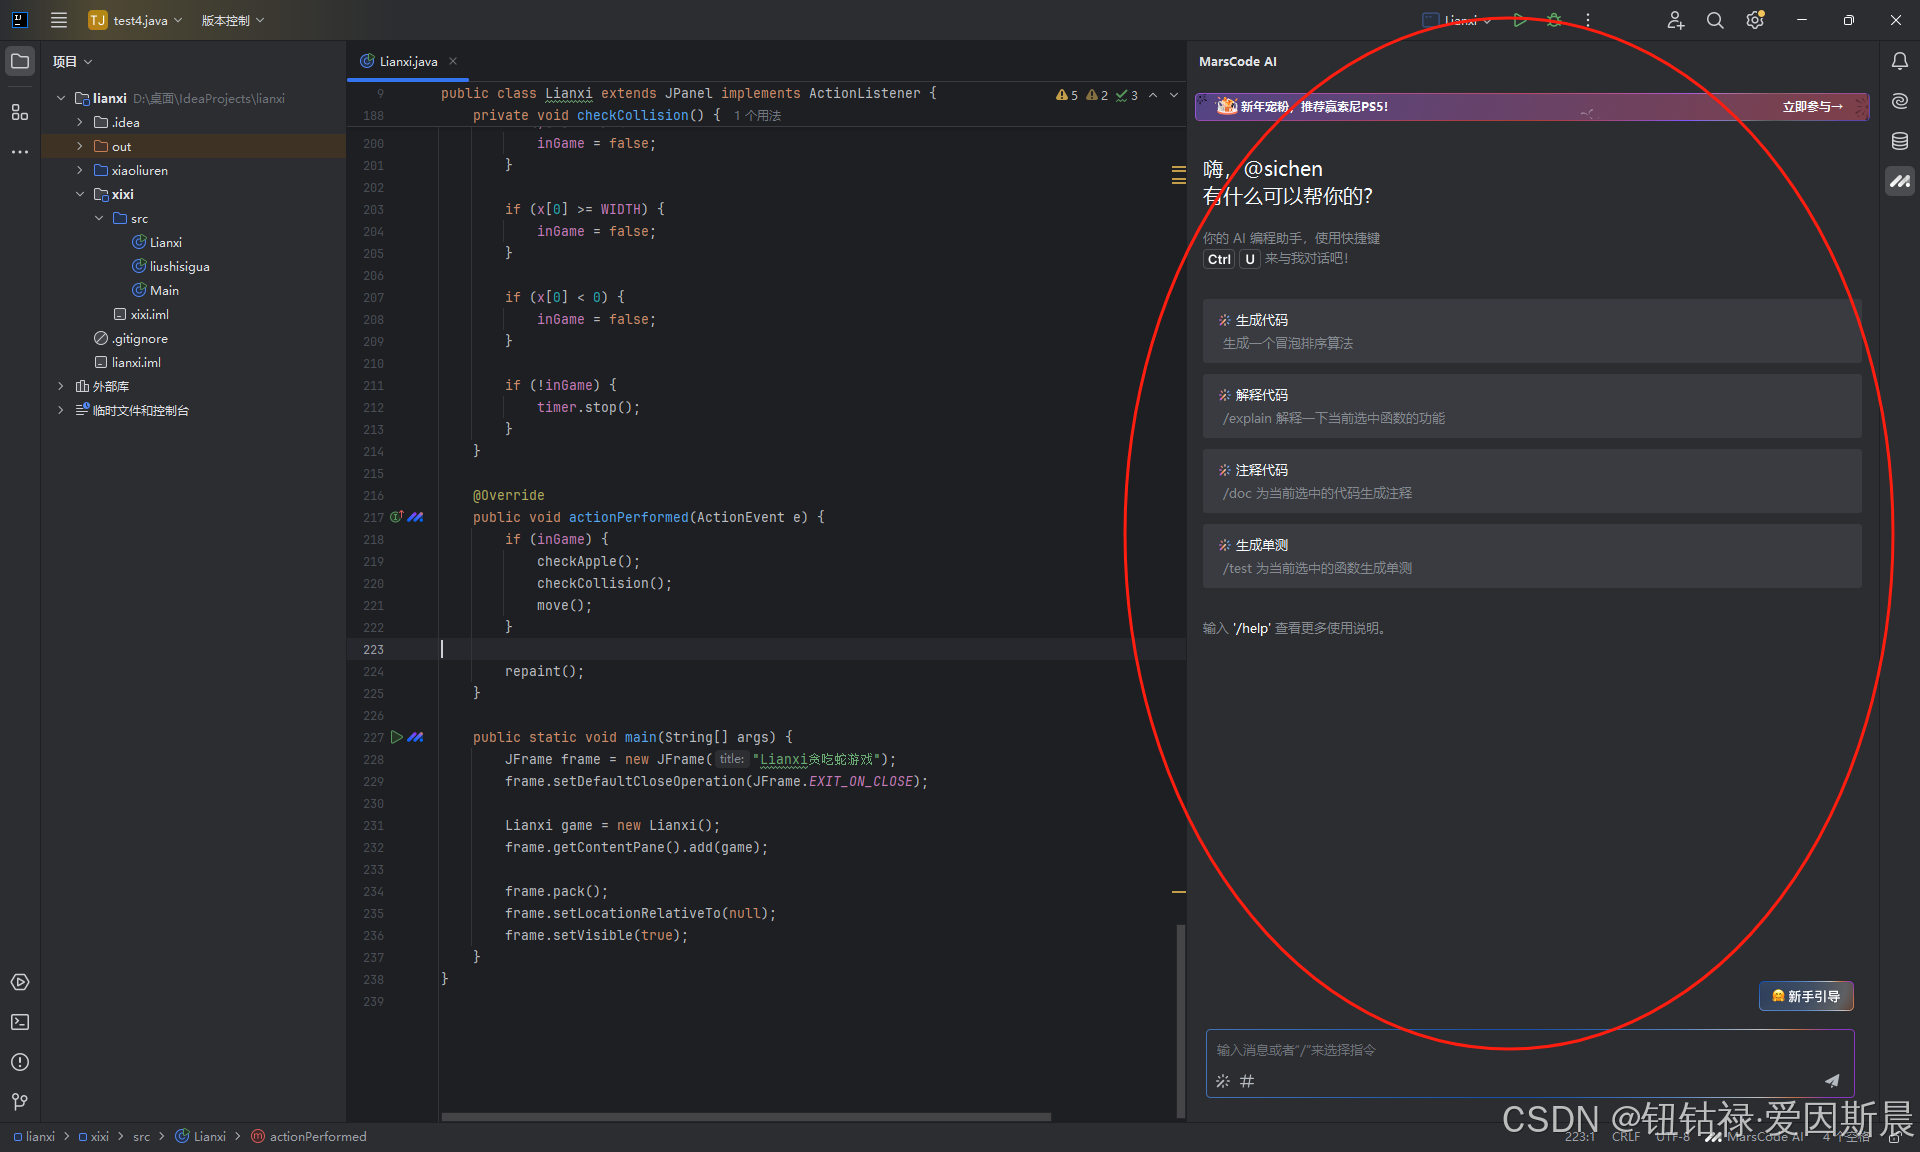Screen dimensions: 1920x1152
Task: Open the Structure tool window icon
Action: point(20,112)
